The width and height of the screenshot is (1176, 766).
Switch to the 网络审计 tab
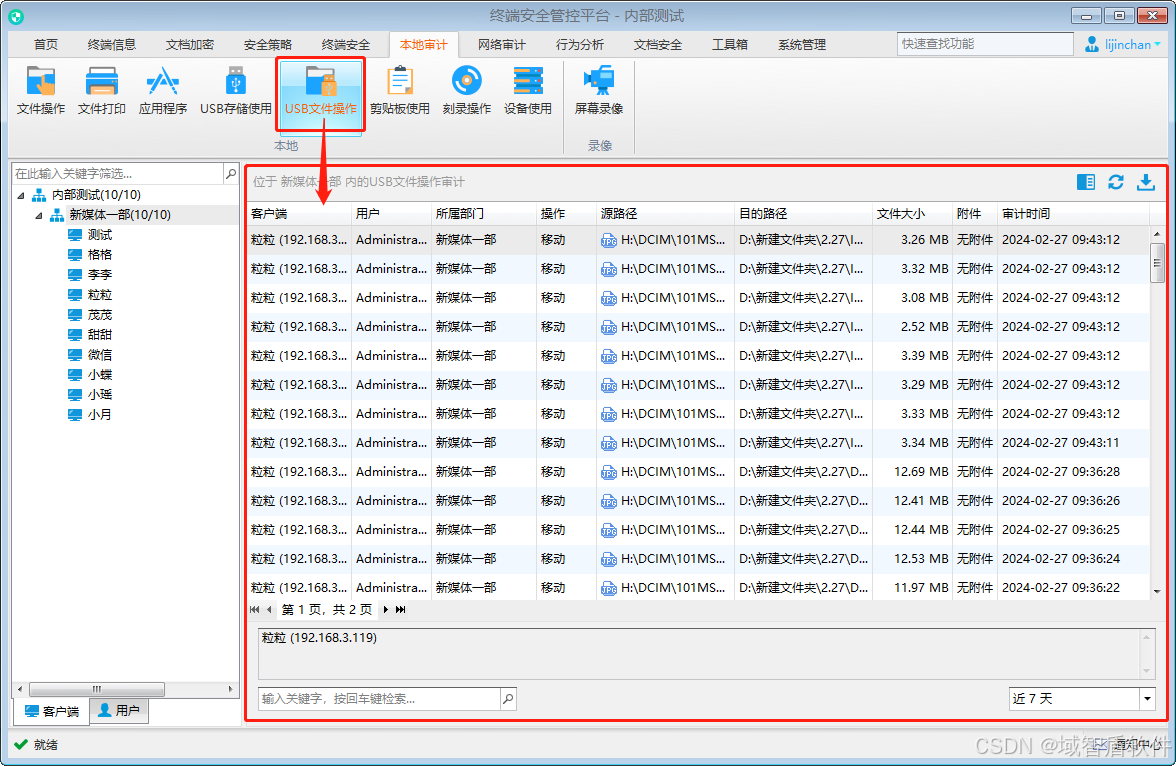502,44
